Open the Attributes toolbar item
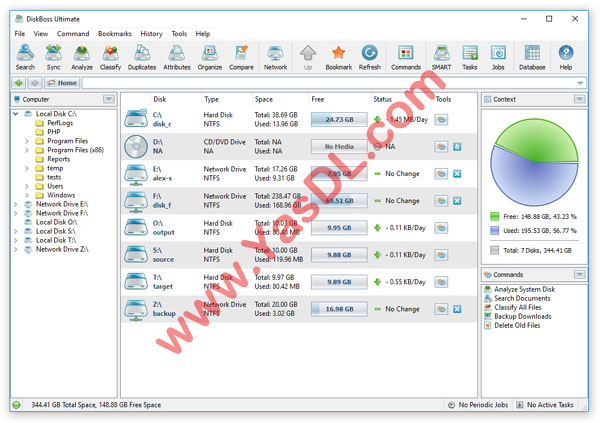Screen dimensions: 600x423 (176, 57)
